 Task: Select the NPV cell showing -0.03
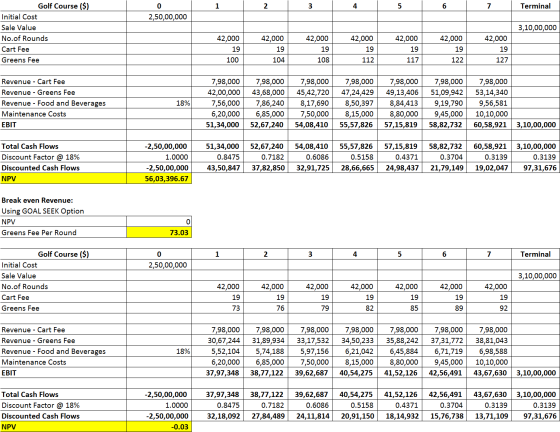pos(159,427)
